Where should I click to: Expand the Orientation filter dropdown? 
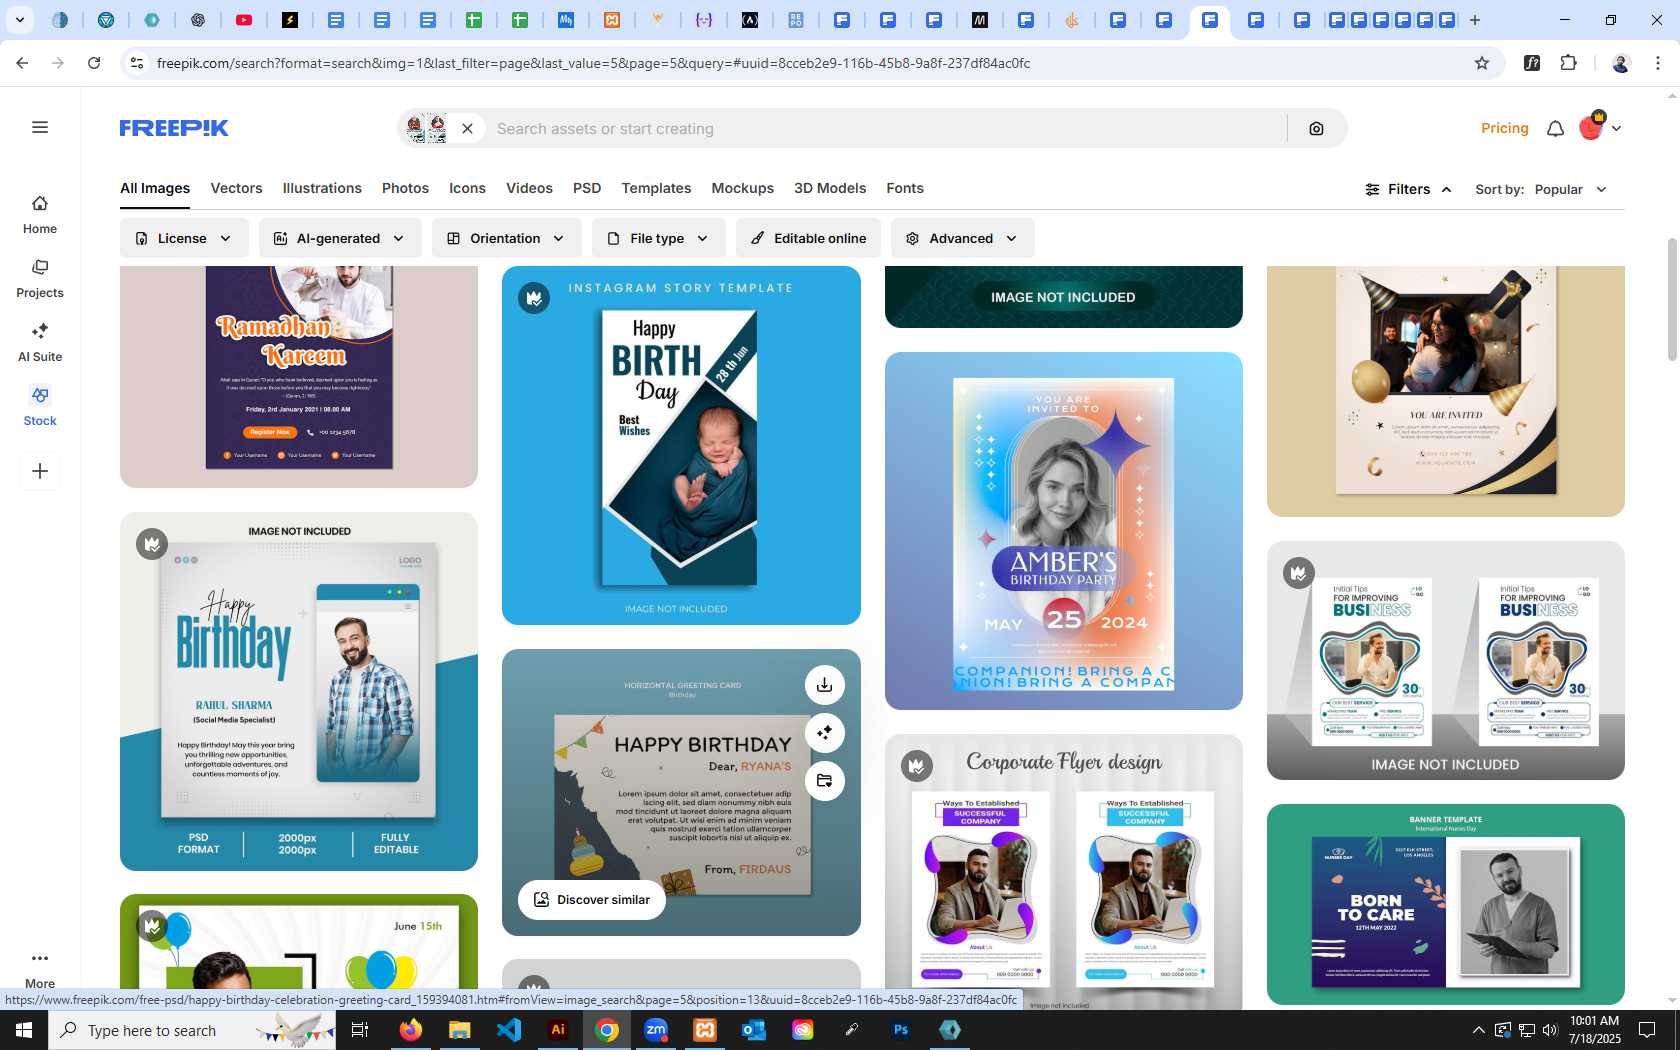point(506,238)
